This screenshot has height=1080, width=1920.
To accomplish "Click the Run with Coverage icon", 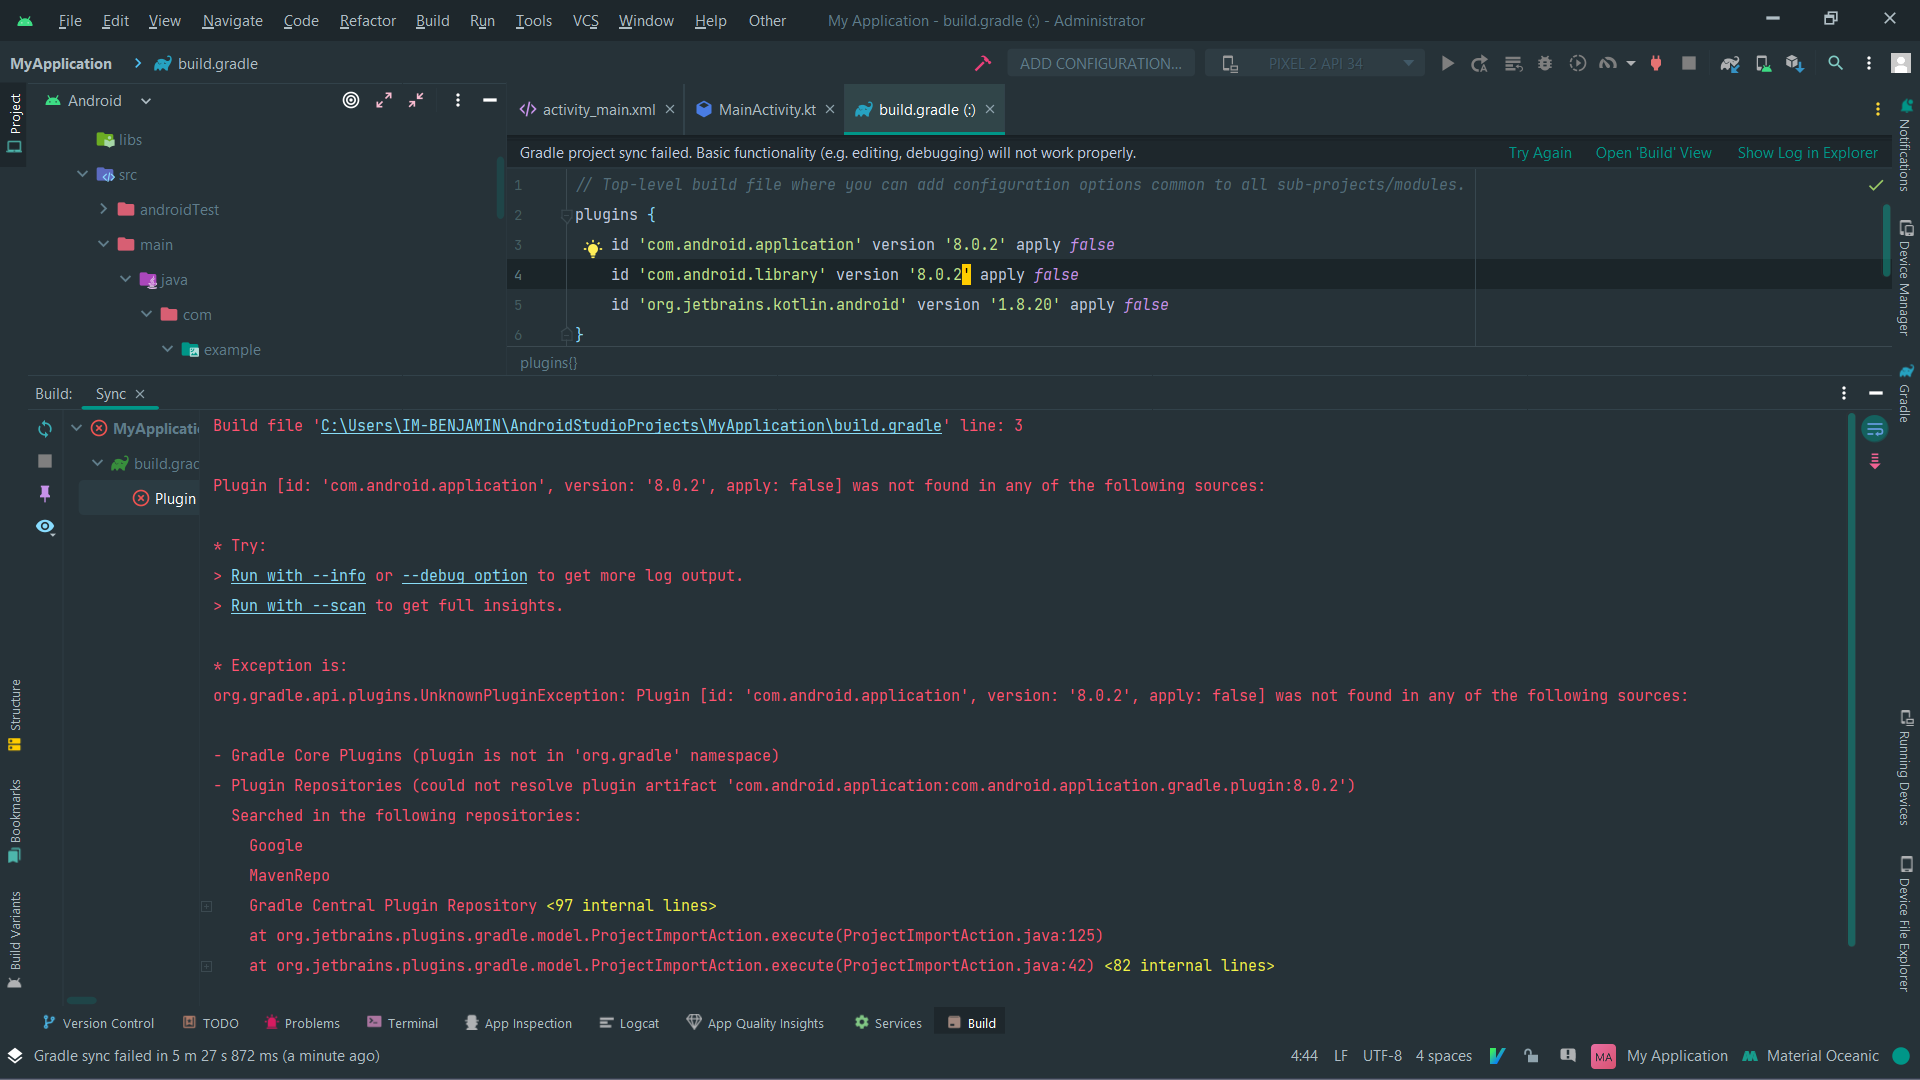I will coord(1578,63).
